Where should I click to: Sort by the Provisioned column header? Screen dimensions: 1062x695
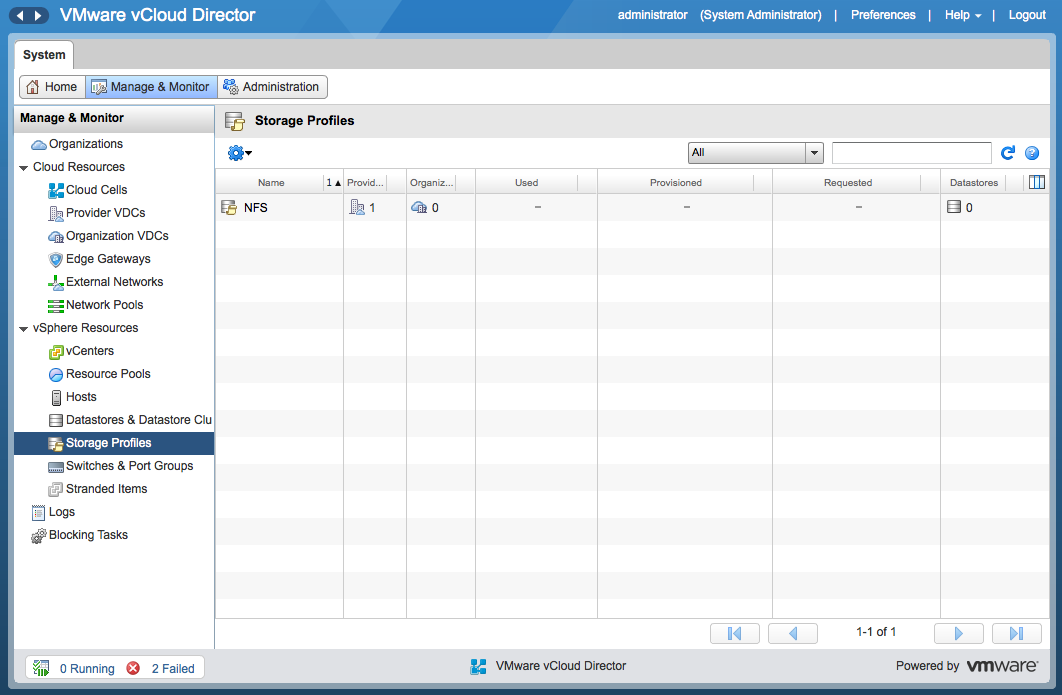pyautogui.click(x=676, y=182)
